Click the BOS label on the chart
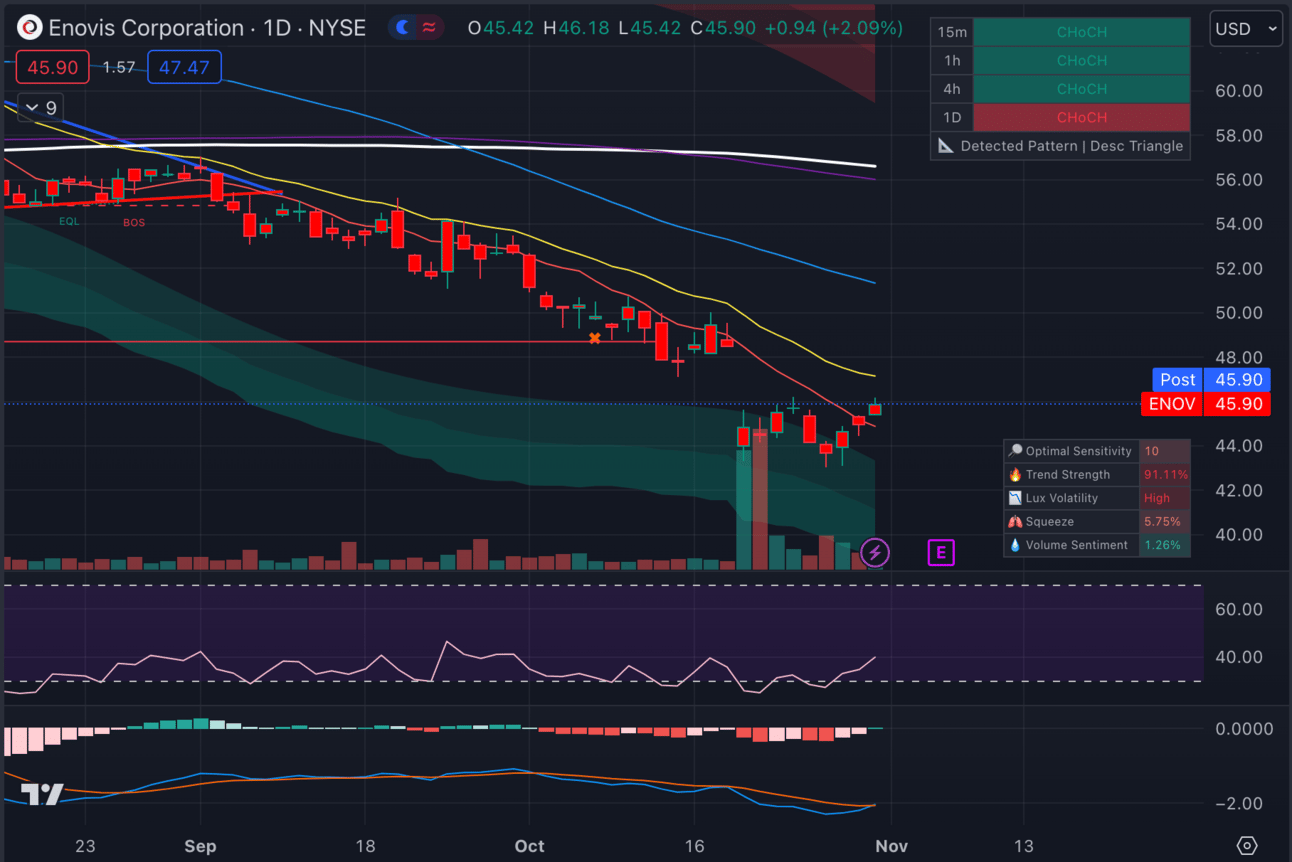The height and width of the screenshot is (862, 1292). [x=134, y=222]
